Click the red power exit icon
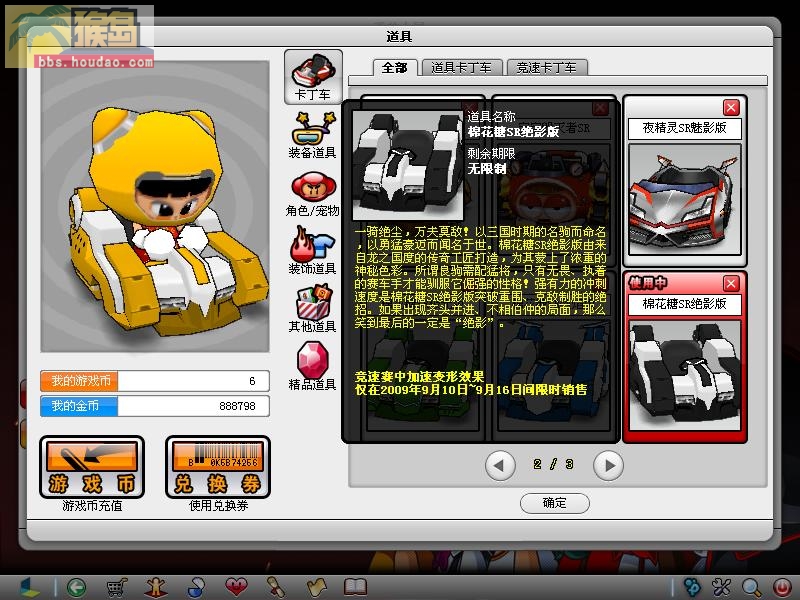800x600 pixels. [x=782, y=588]
